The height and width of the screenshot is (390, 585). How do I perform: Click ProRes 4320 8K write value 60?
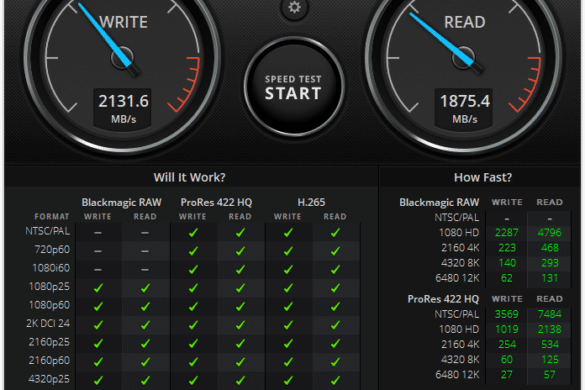pyautogui.click(x=507, y=359)
